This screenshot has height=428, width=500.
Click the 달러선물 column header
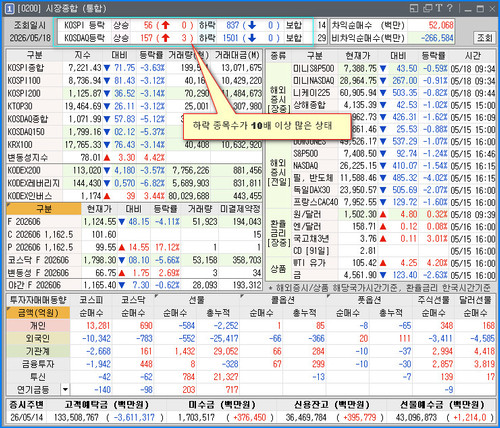pos(475,300)
